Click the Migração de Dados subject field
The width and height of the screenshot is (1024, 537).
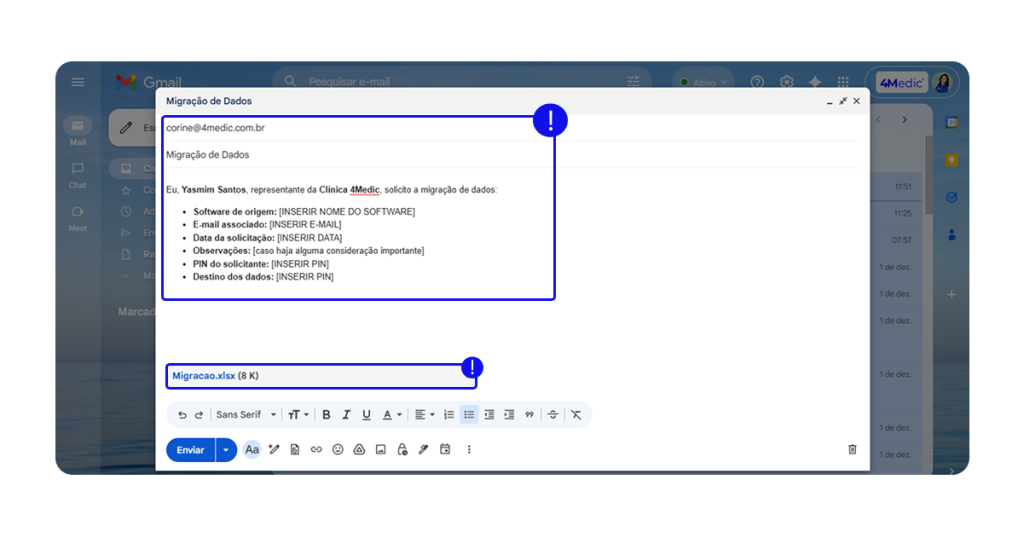pyautogui.click(x=300, y=155)
